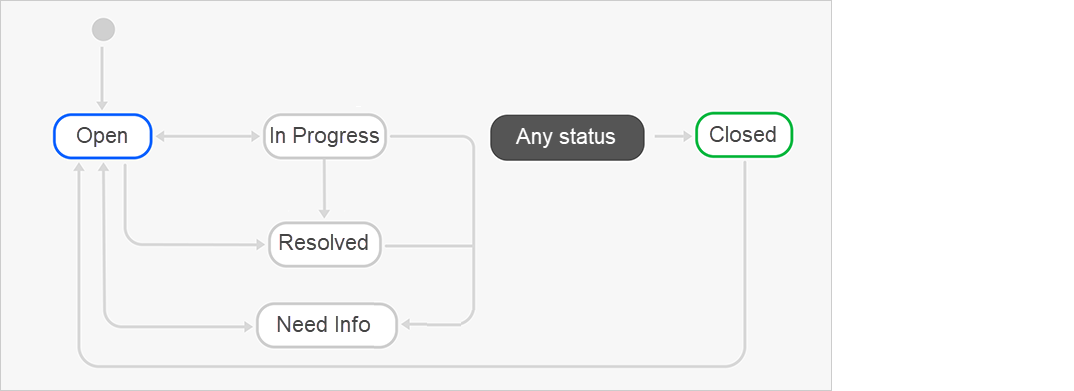This screenshot has height=391, width=1074.
Task: Click the dark Any status node
Action: coord(567,137)
